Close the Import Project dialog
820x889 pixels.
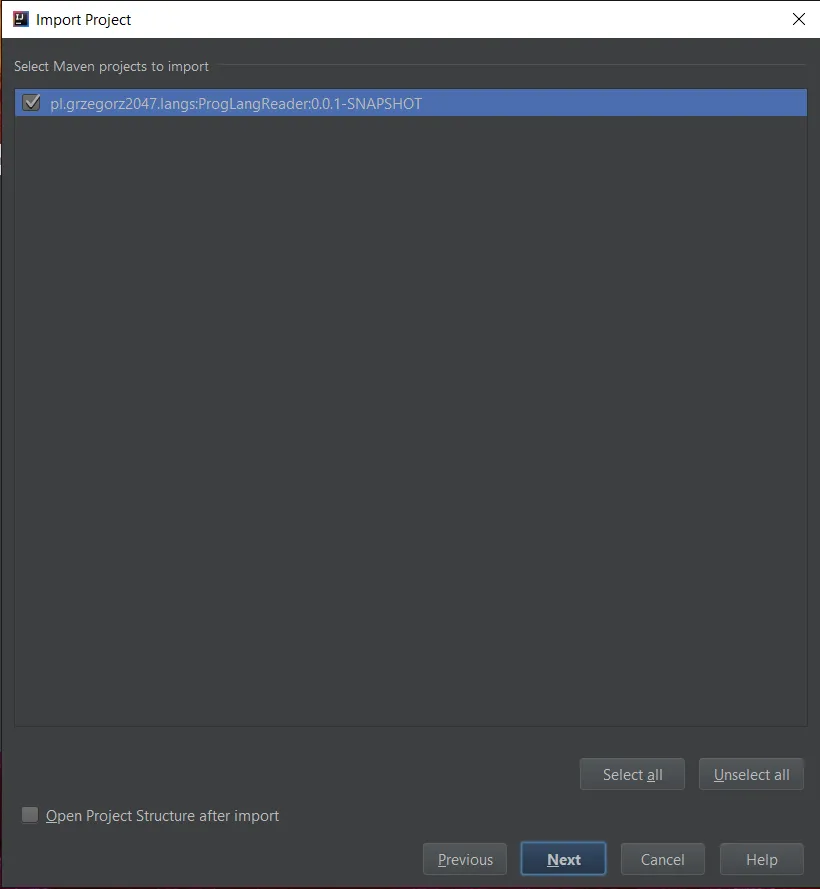[x=798, y=19]
